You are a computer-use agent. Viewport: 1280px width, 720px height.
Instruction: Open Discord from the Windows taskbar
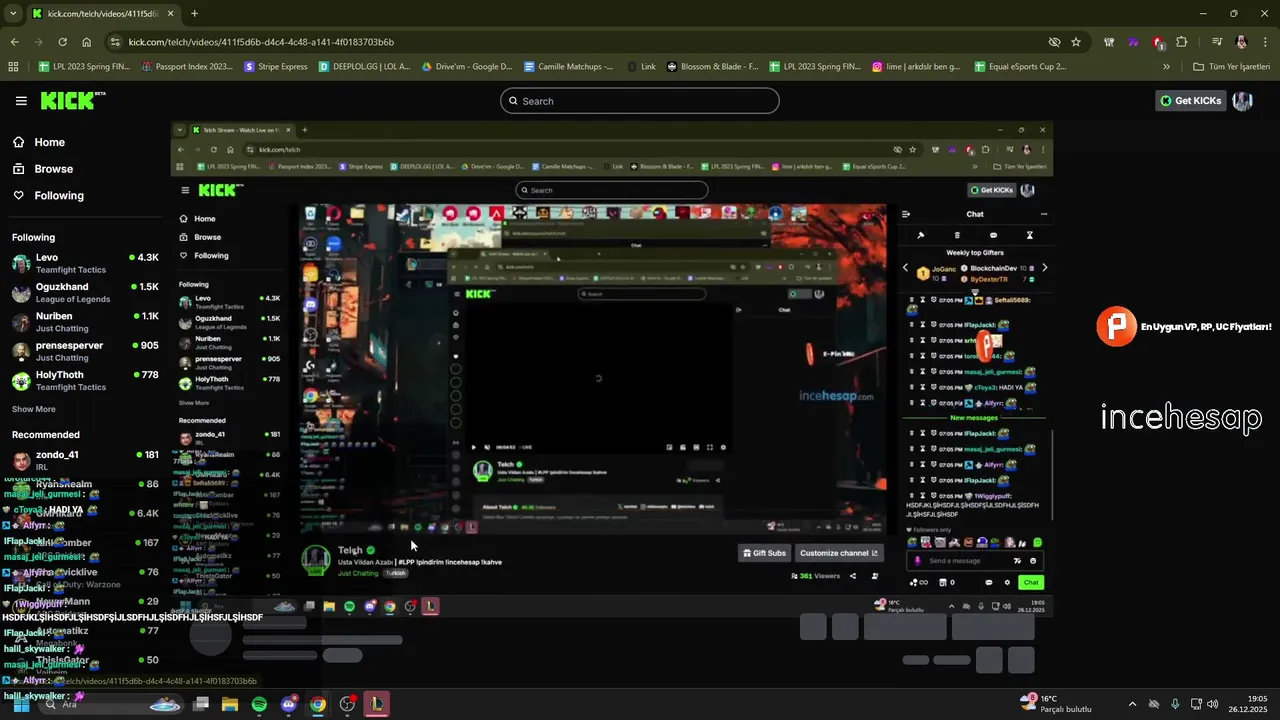click(289, 704)
